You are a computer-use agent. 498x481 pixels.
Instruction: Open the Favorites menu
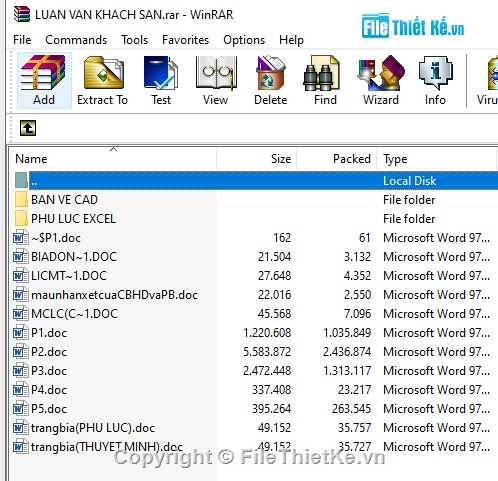[x=185, y=40]
